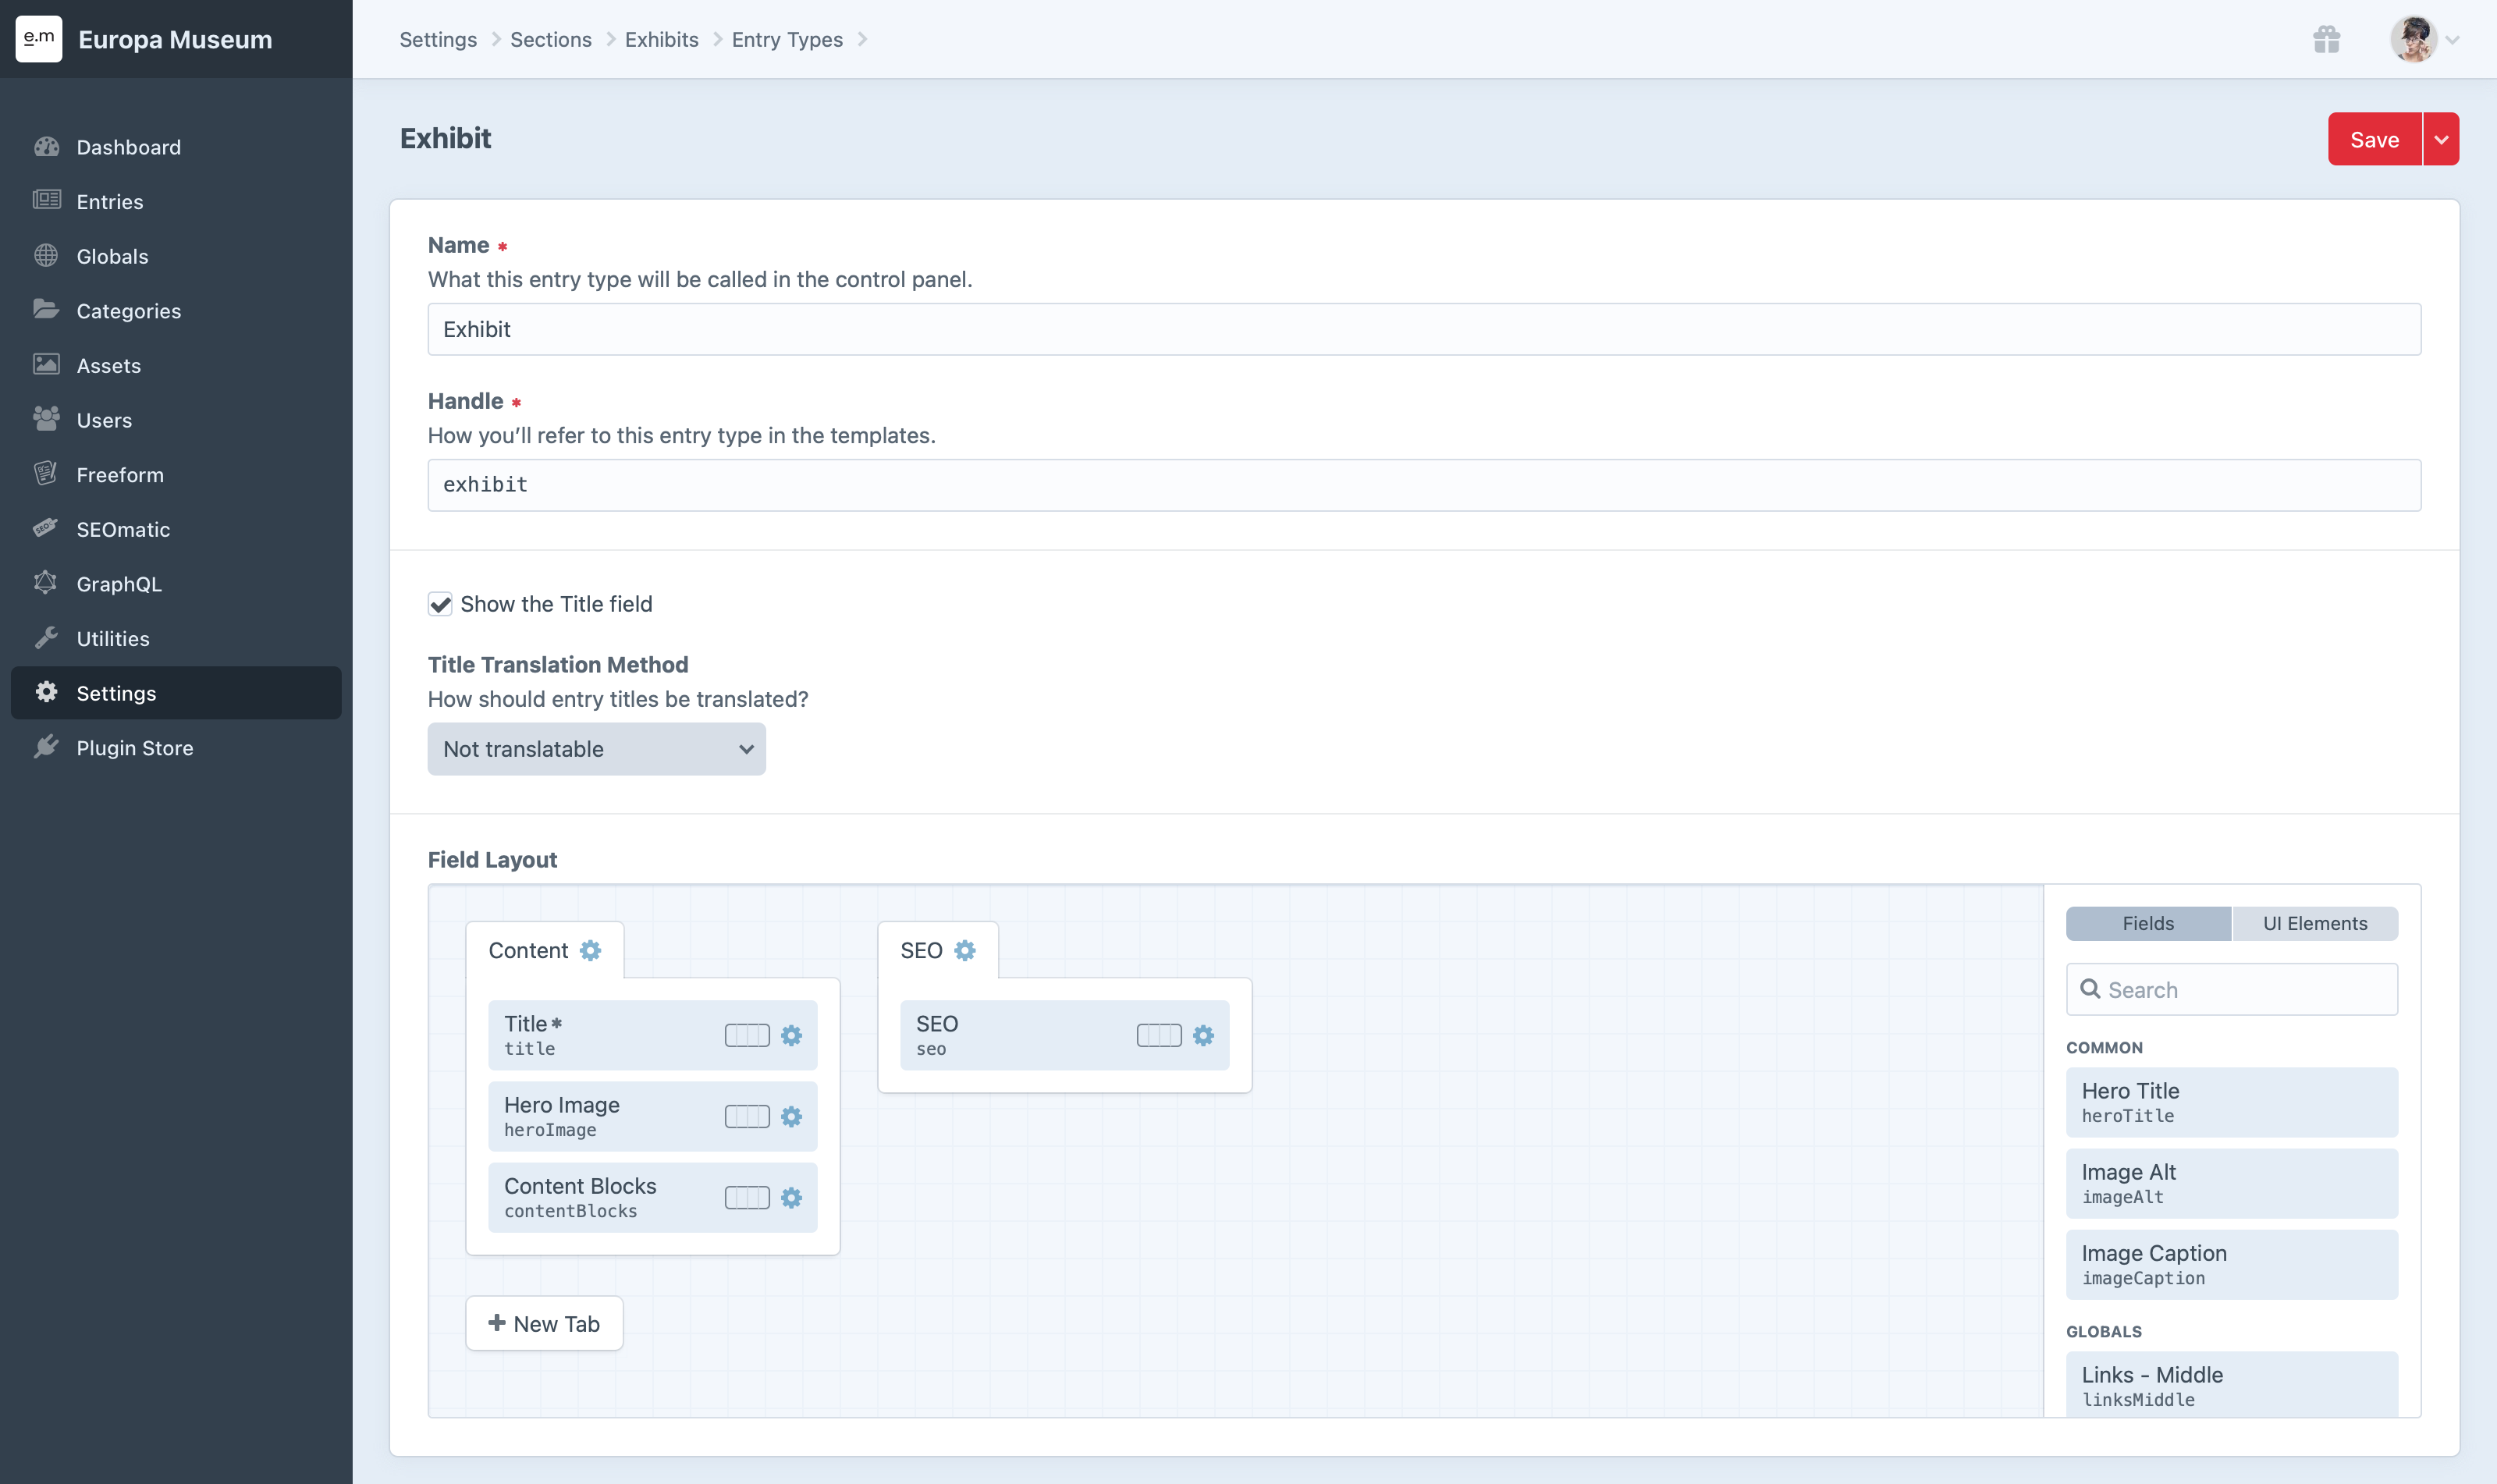Uncheck Show the Title field checkbox
This screenshot has height=1484, width=2497.
(440, 604)
